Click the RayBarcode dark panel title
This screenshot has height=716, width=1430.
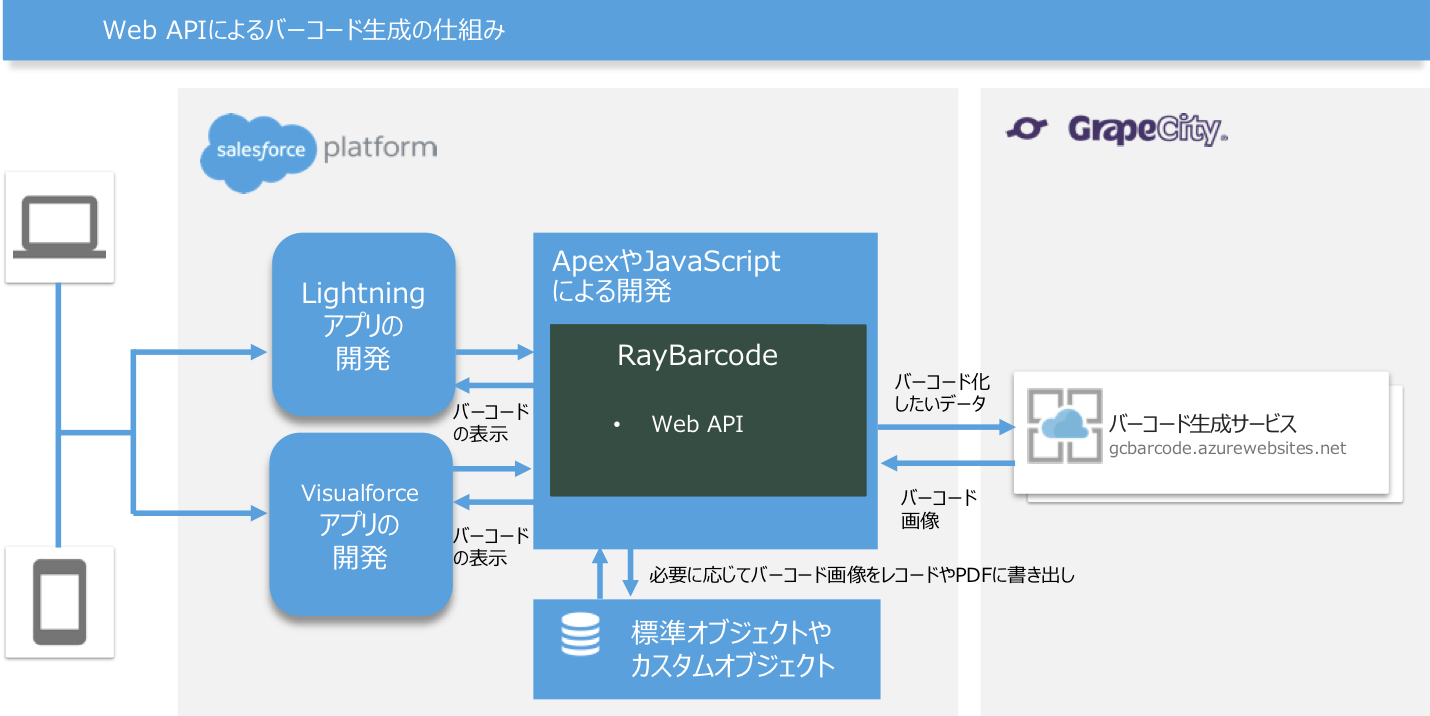coord(697,355)
